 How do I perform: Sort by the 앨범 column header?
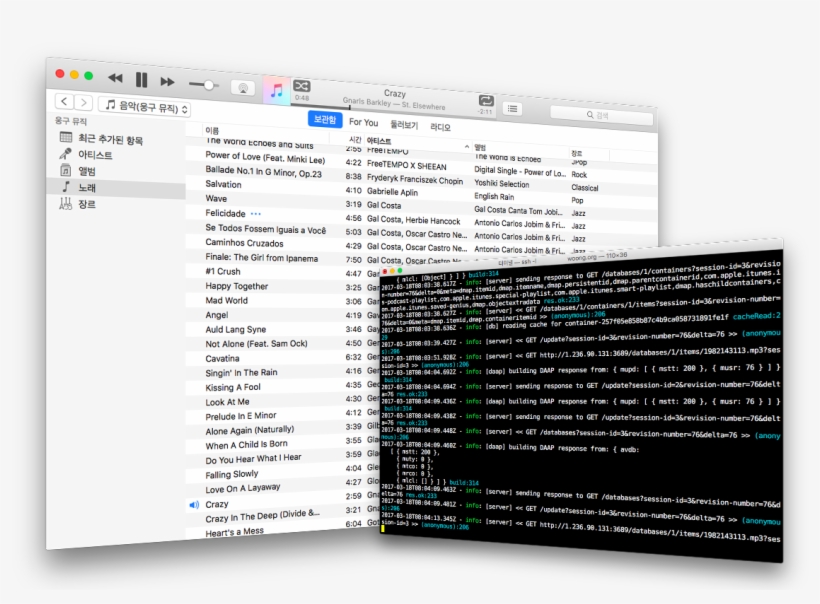click(x=480, y=147)
